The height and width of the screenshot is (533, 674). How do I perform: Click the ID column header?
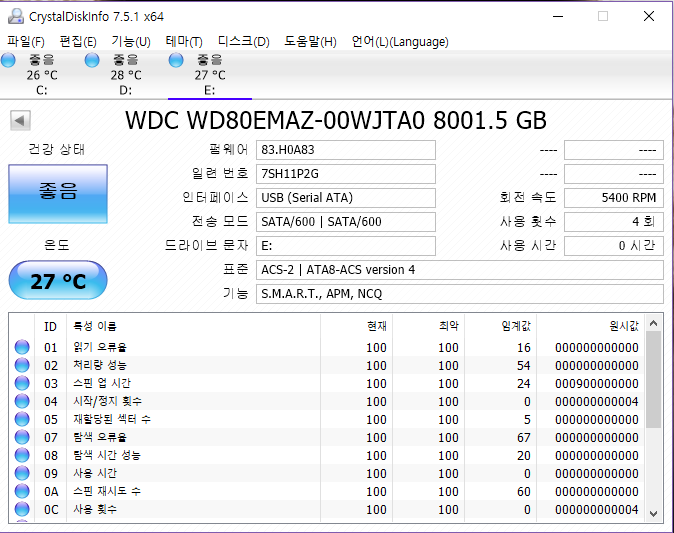point(50,327)
